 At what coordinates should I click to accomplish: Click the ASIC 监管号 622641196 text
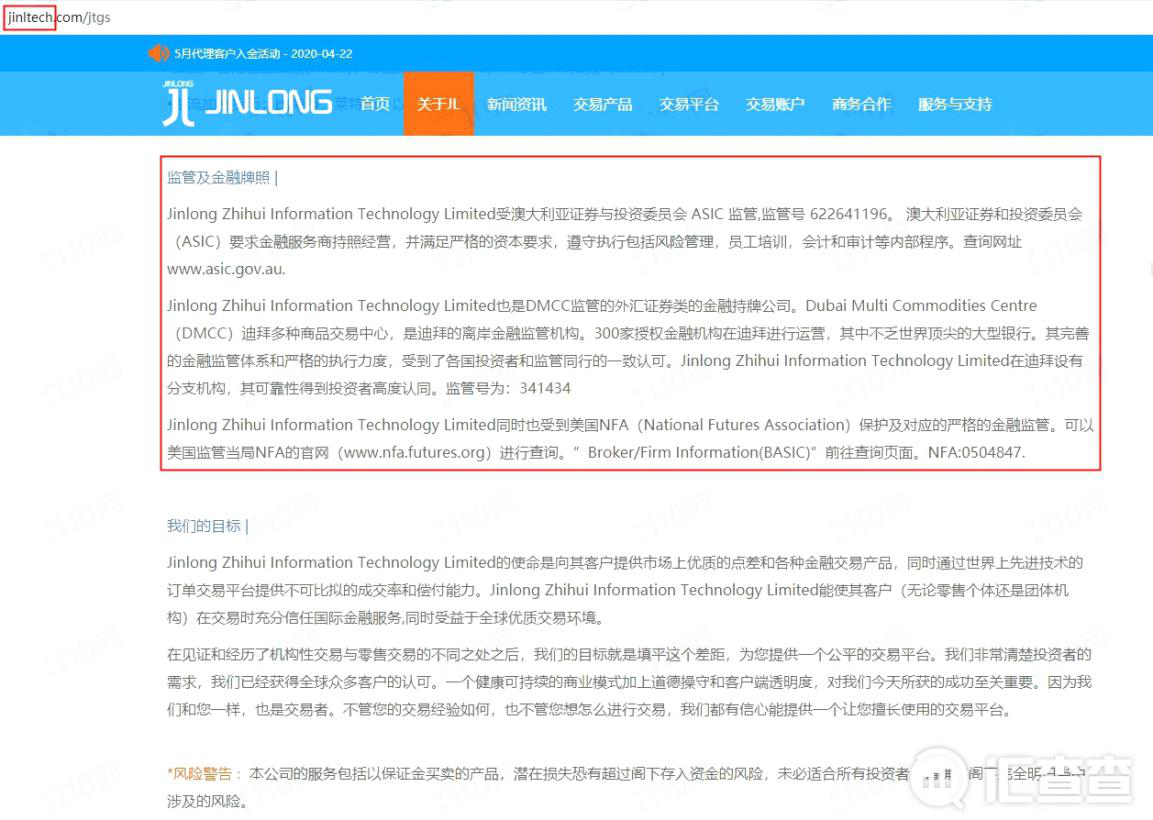(790, 214)
